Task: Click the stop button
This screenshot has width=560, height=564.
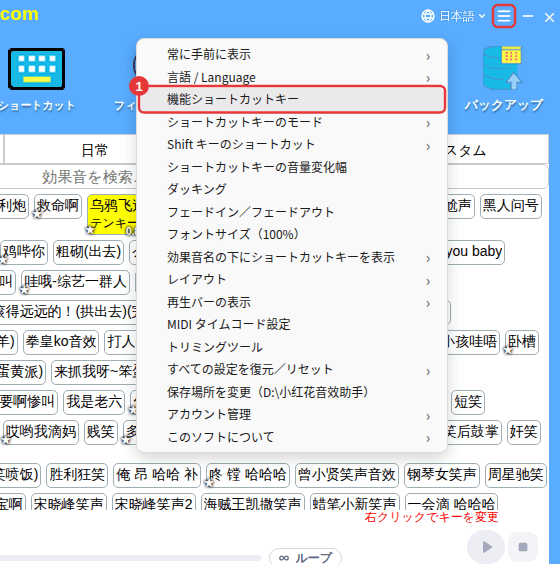Action: (523, 547)
